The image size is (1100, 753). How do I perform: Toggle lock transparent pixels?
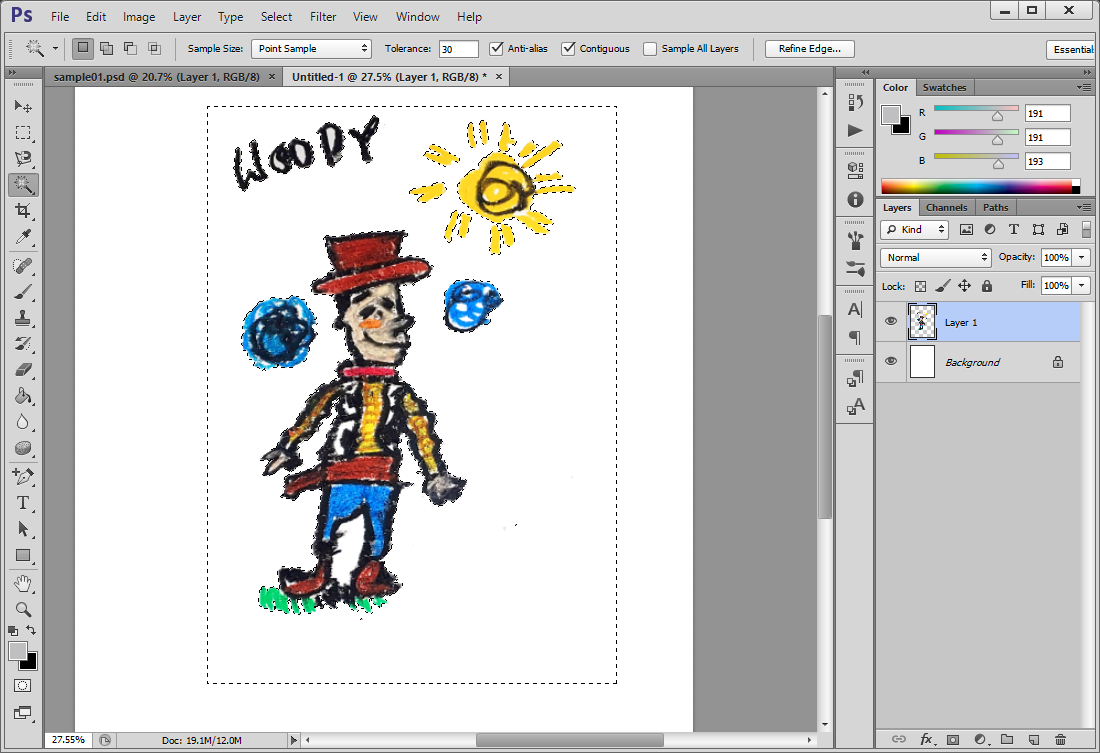(920, 286)
